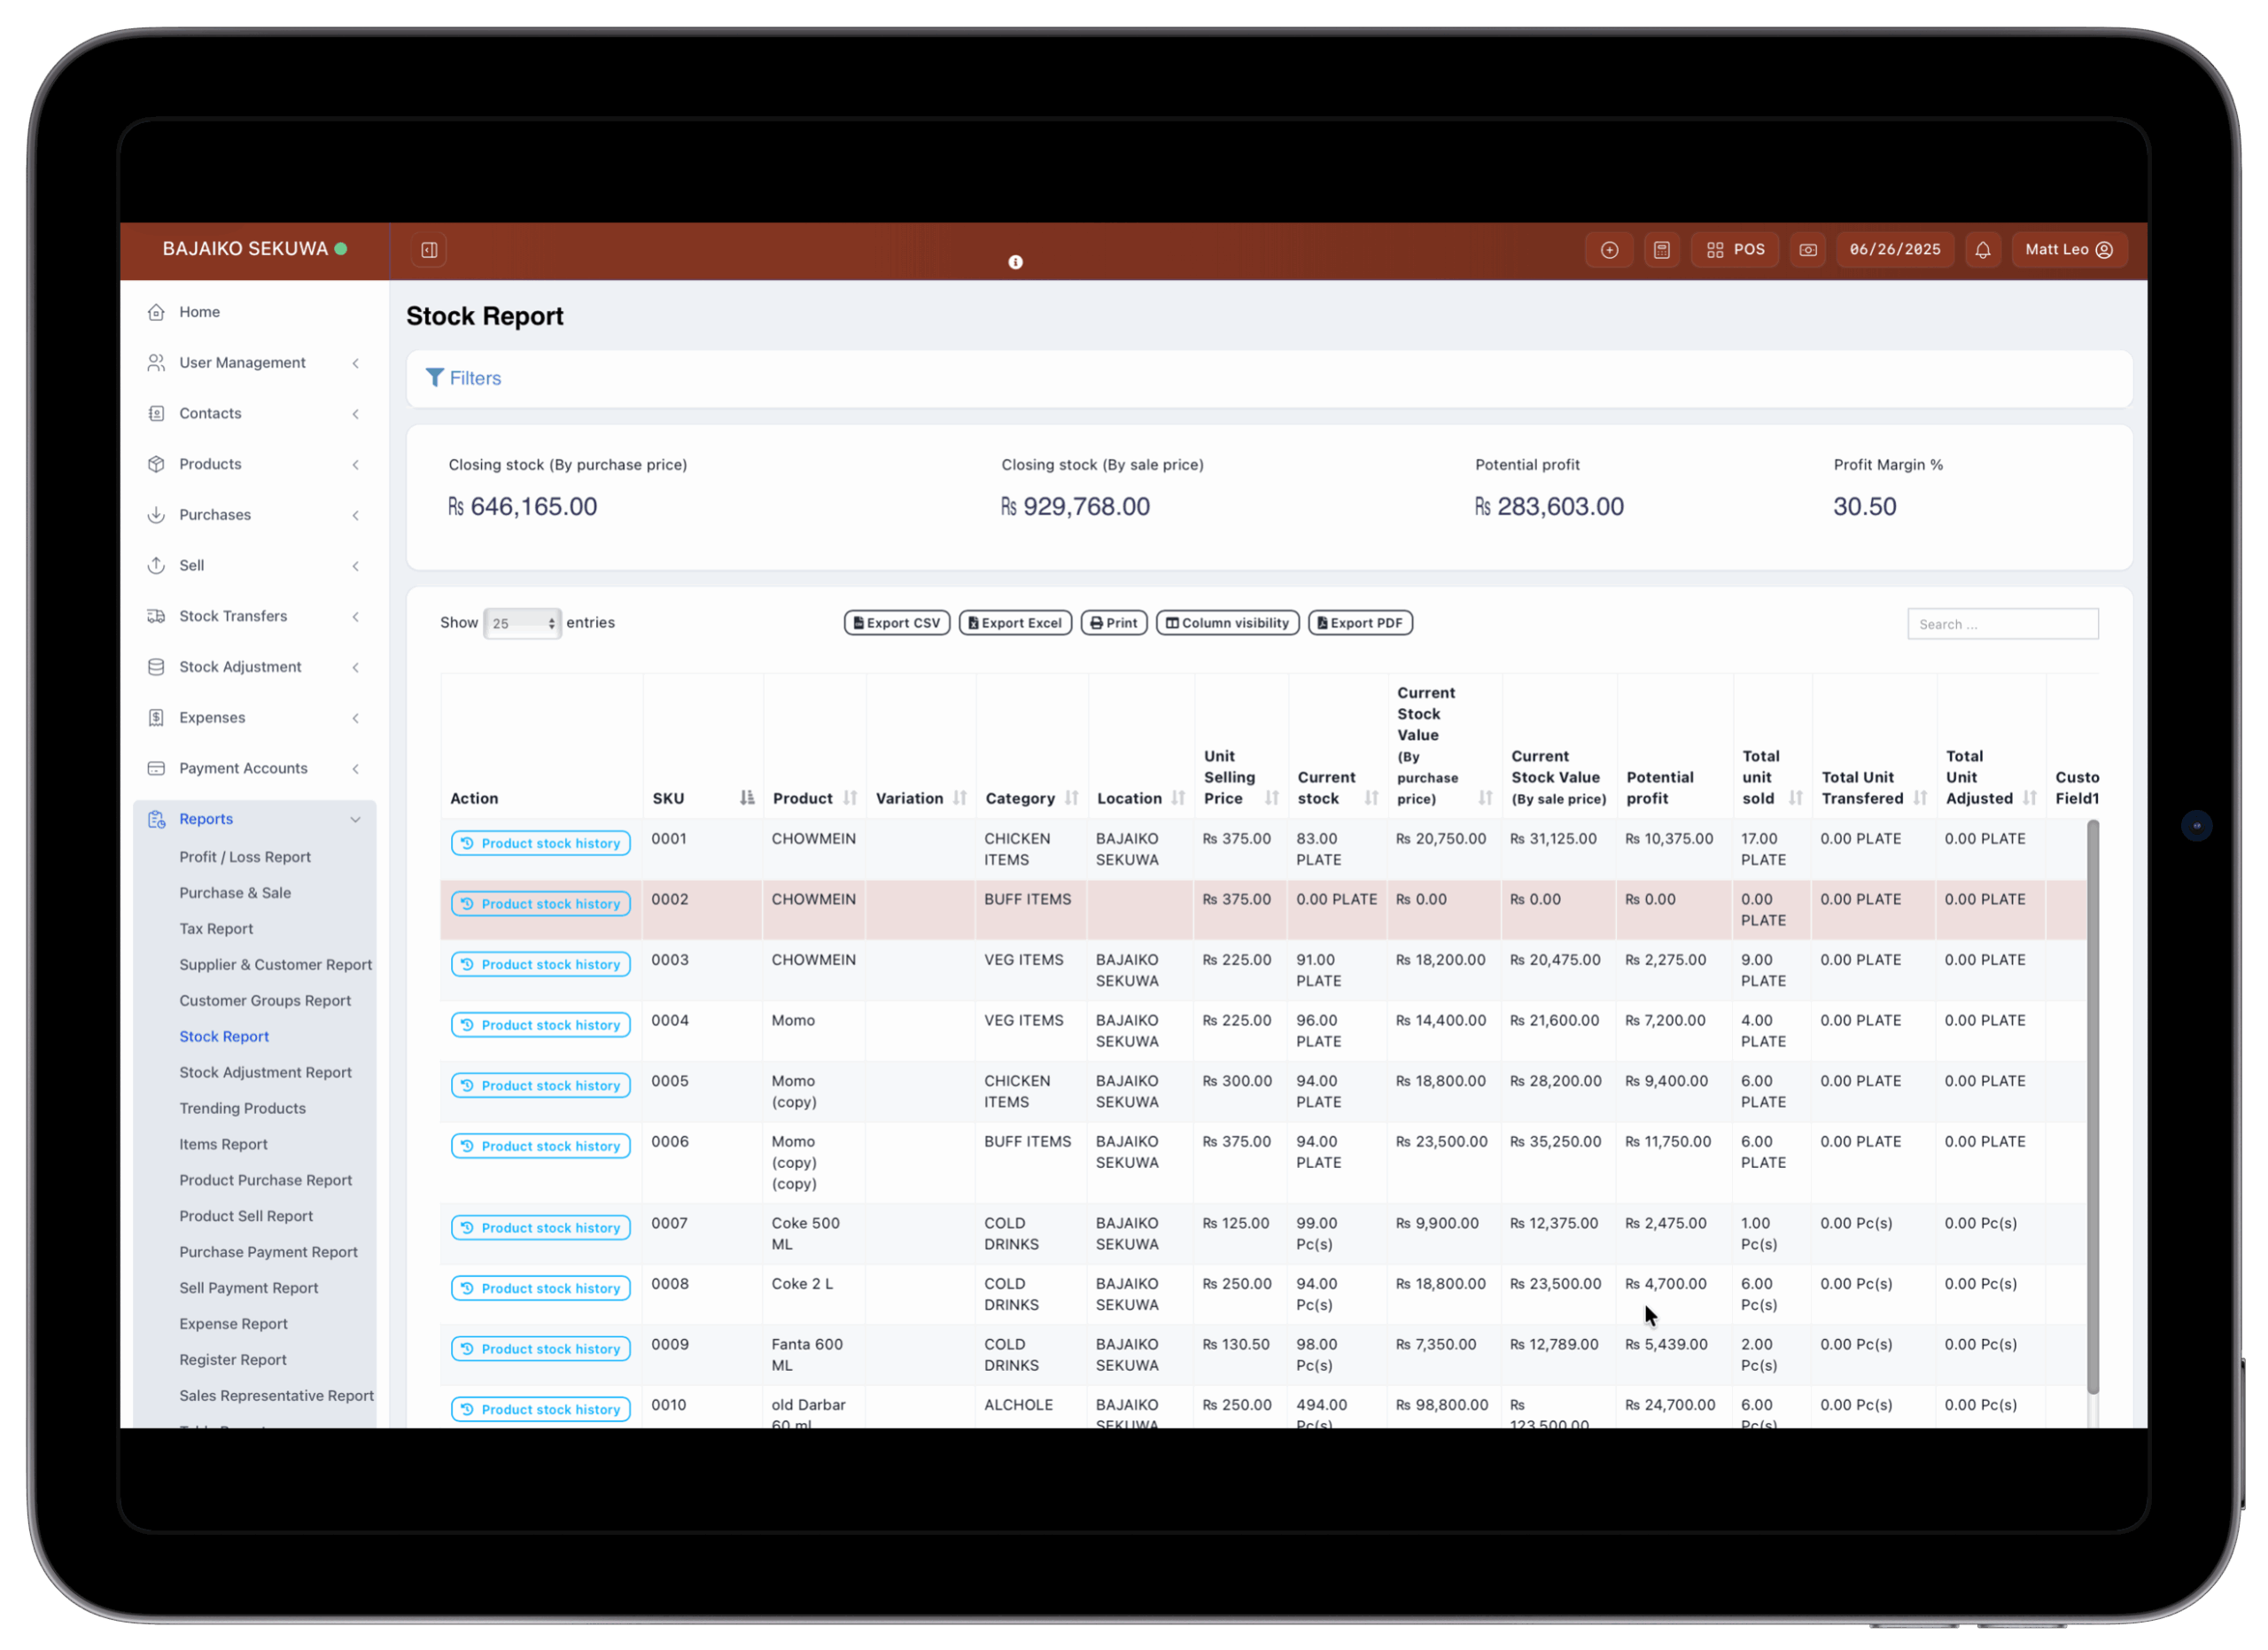Open the Show entries count dropdown
2268x1650 pixels.
pos(521,623)
